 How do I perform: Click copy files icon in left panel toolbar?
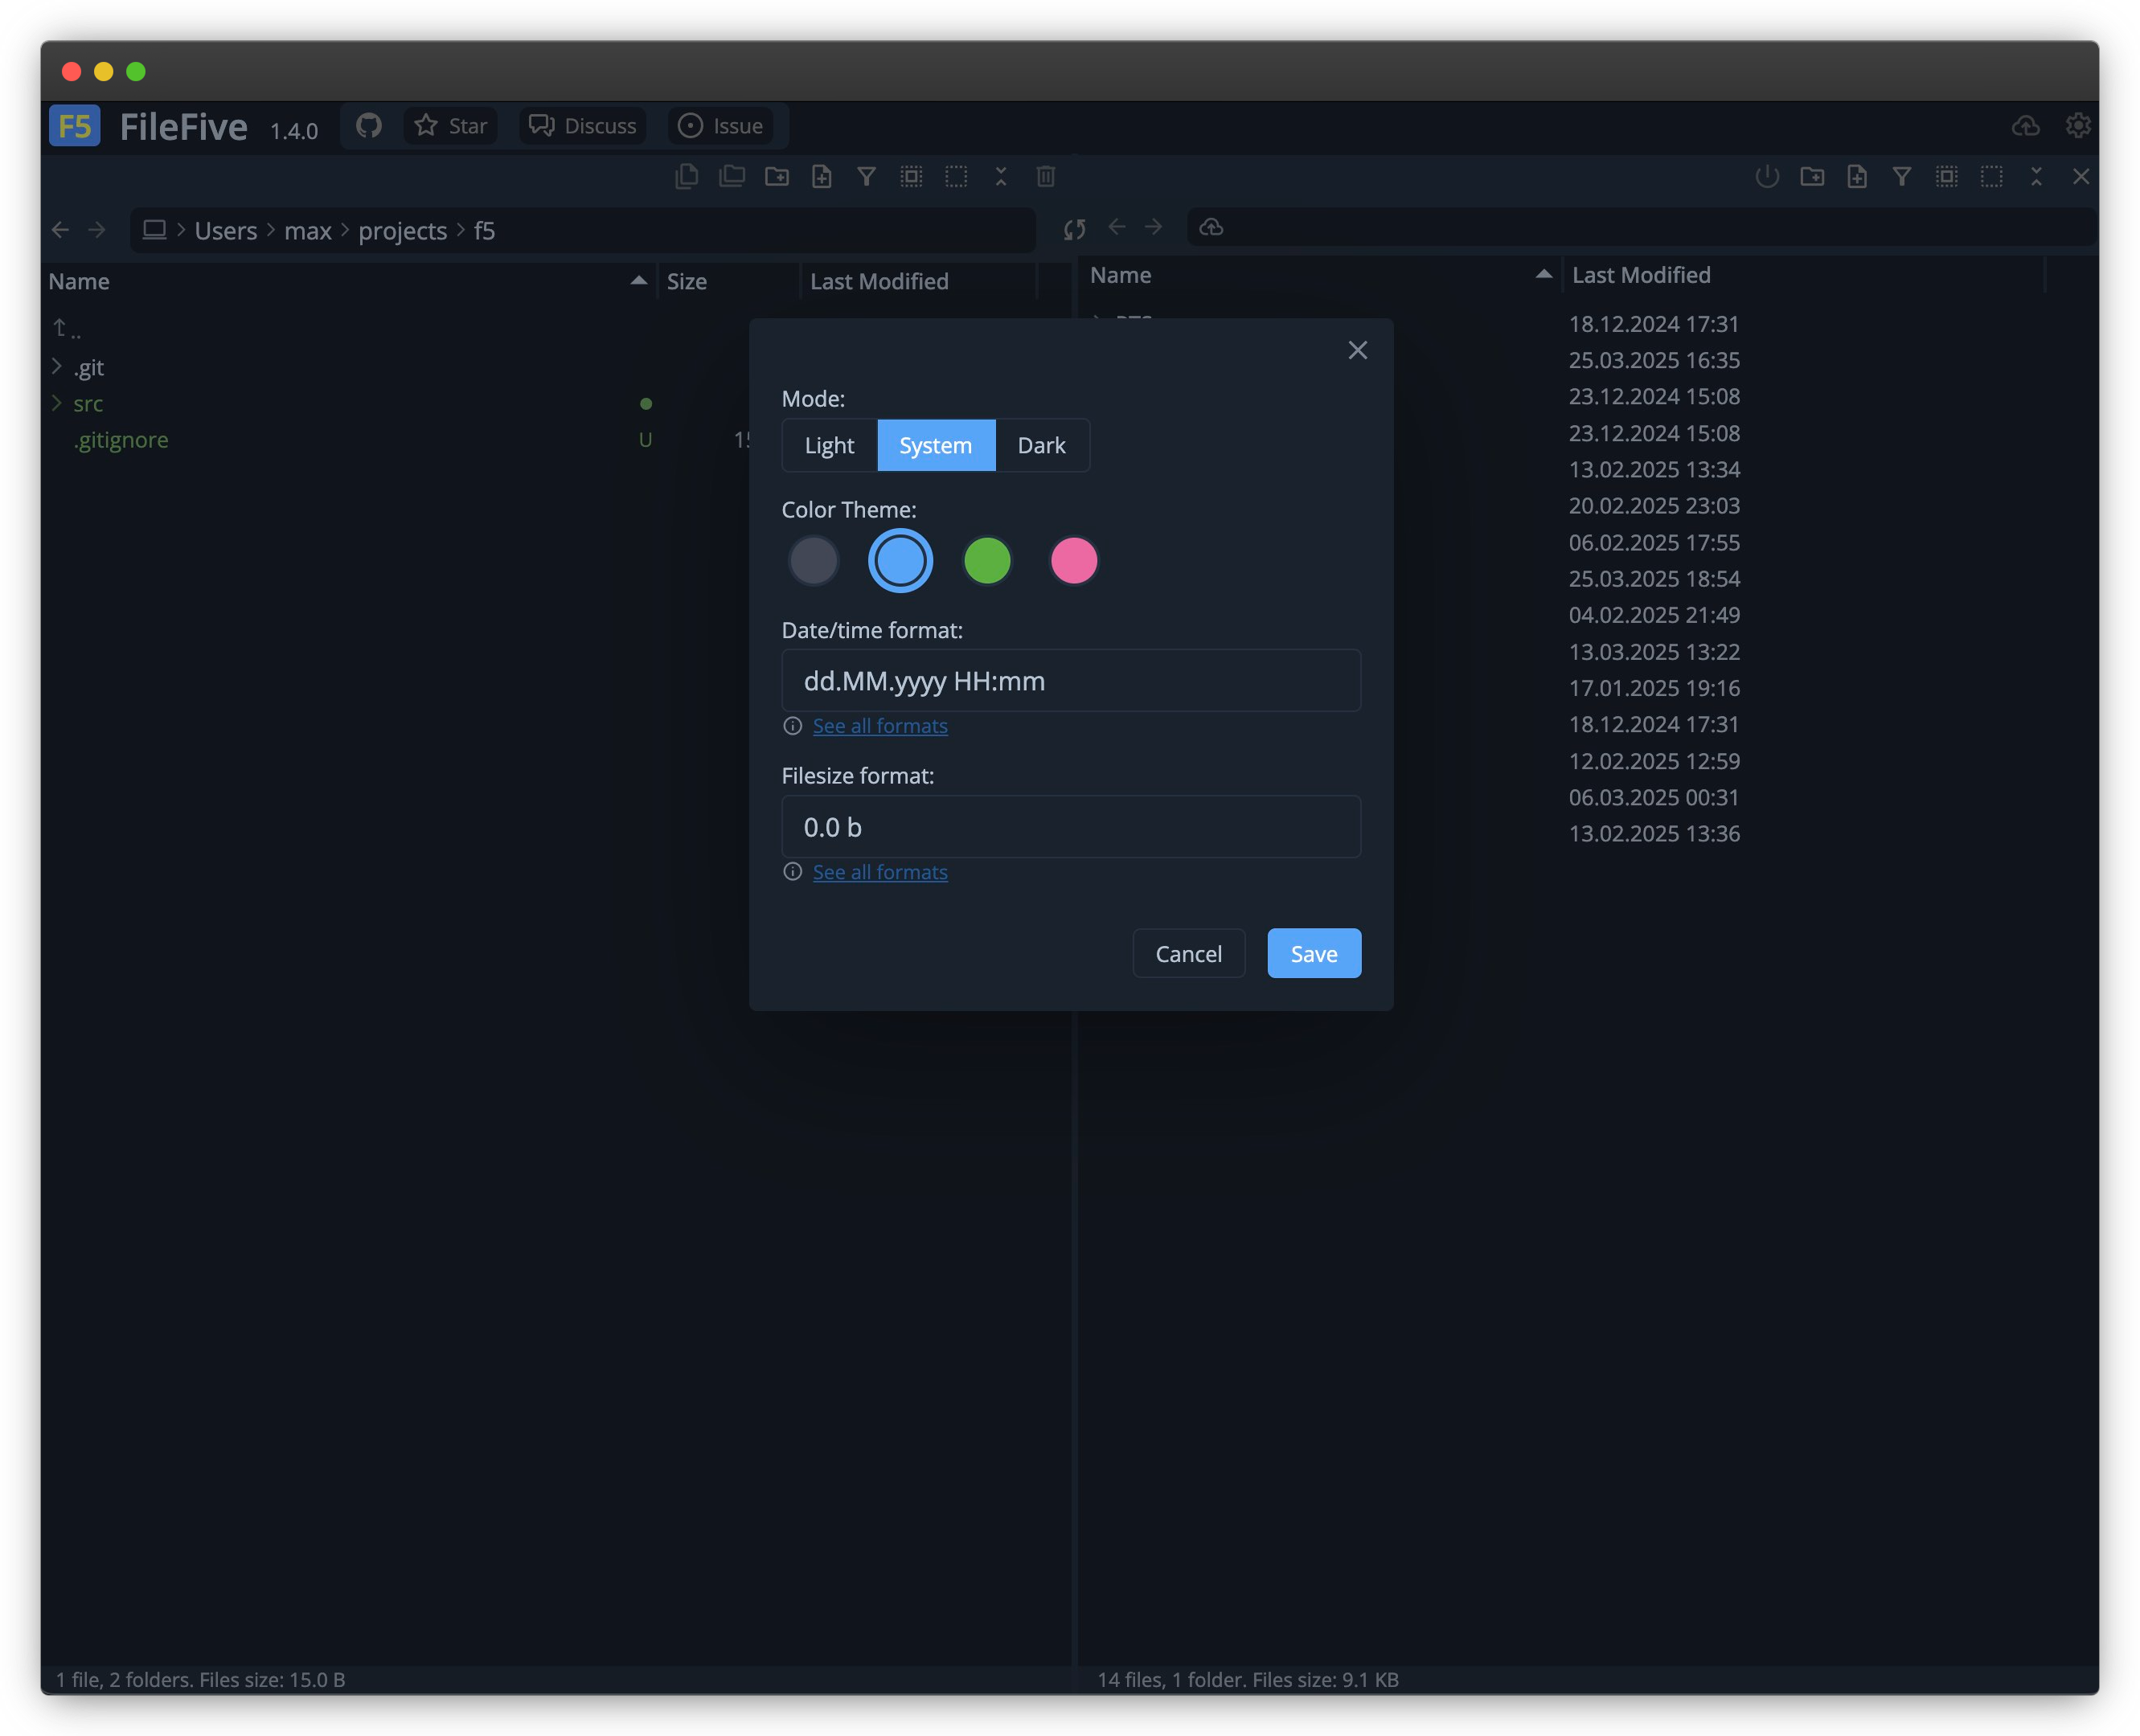pyautogui.click(x=687, y=177)
